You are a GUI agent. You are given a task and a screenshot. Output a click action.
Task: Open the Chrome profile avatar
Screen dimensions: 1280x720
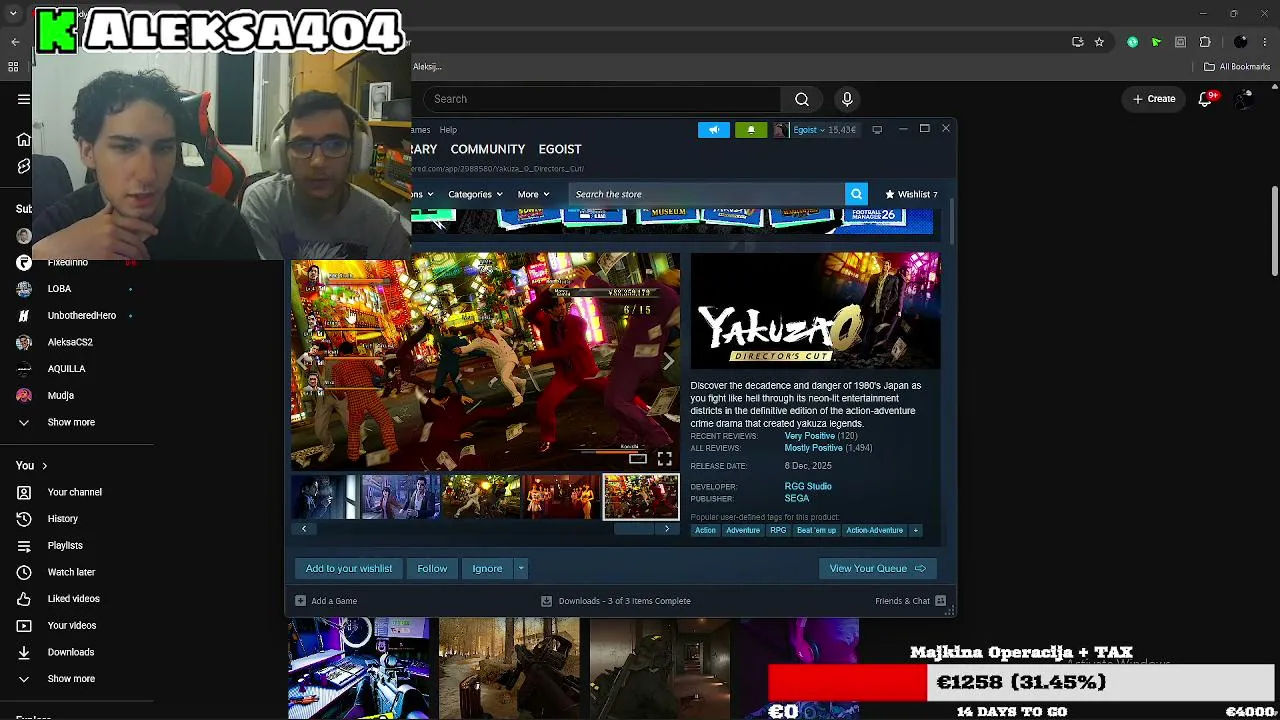tap(1241, 42)
